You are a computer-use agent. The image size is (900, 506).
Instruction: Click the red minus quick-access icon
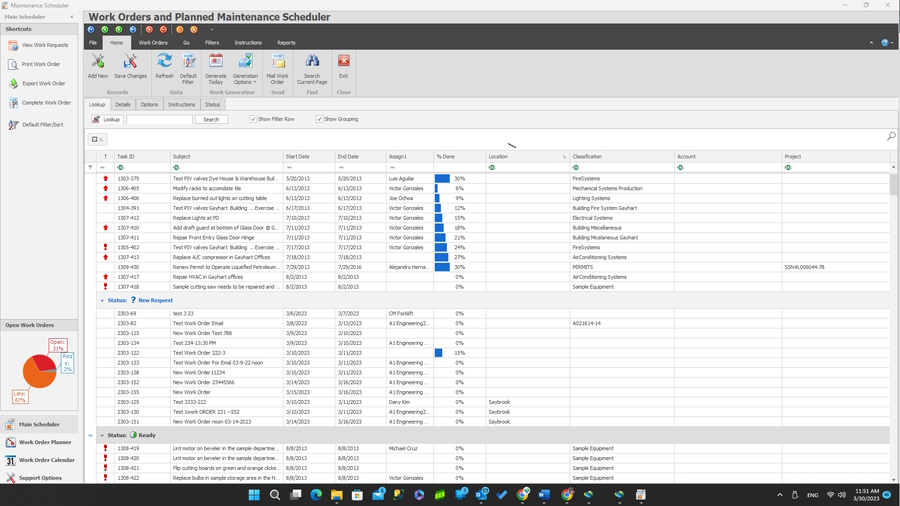(x=164, y=29)
